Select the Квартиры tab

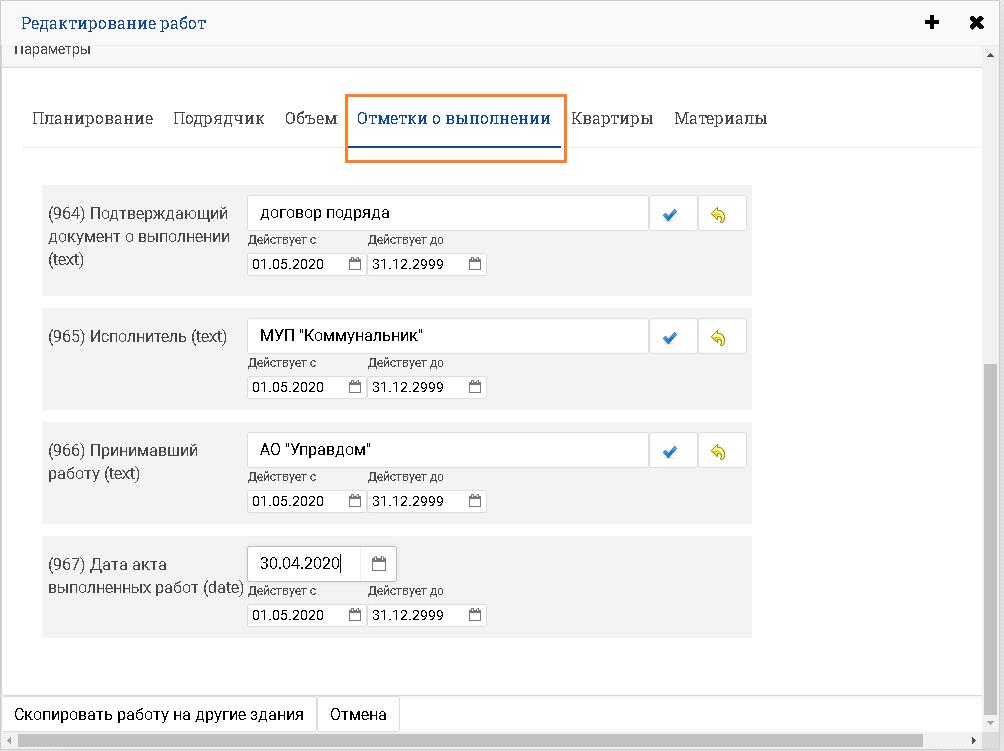click(x=612, y=118)
